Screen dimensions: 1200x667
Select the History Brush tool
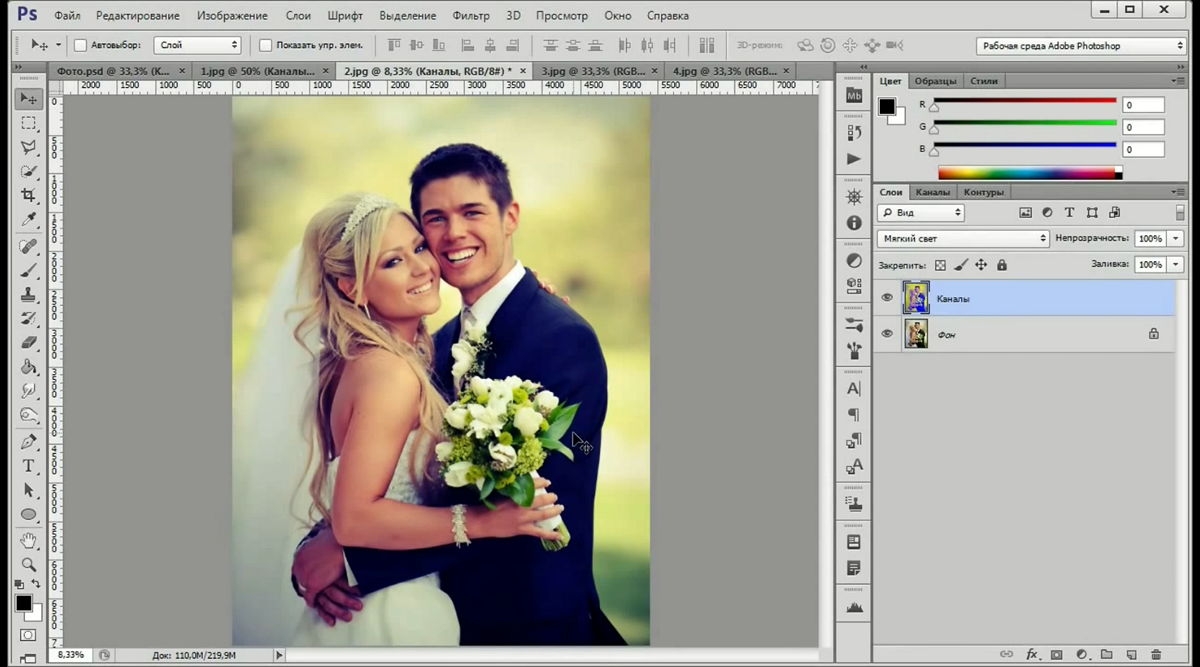(x=29, y=318)
